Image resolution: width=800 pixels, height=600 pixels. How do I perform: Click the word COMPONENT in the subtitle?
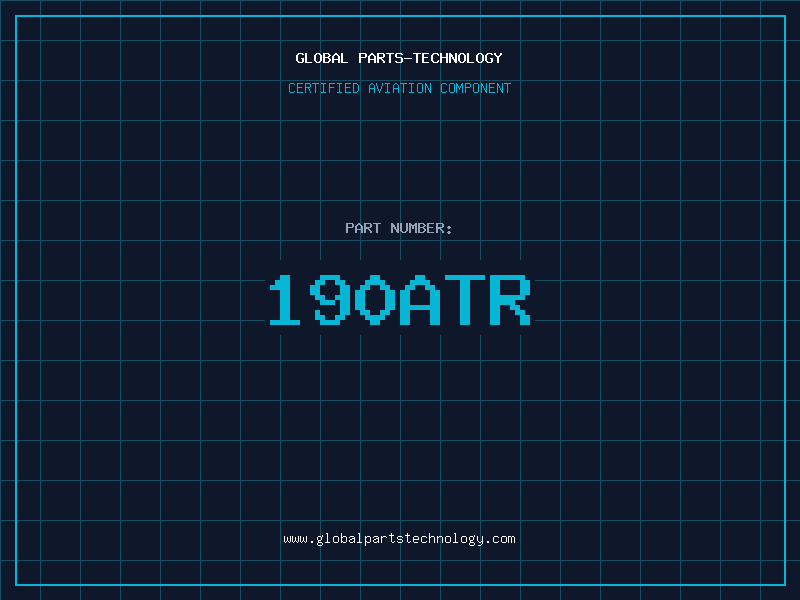[476, 88]
